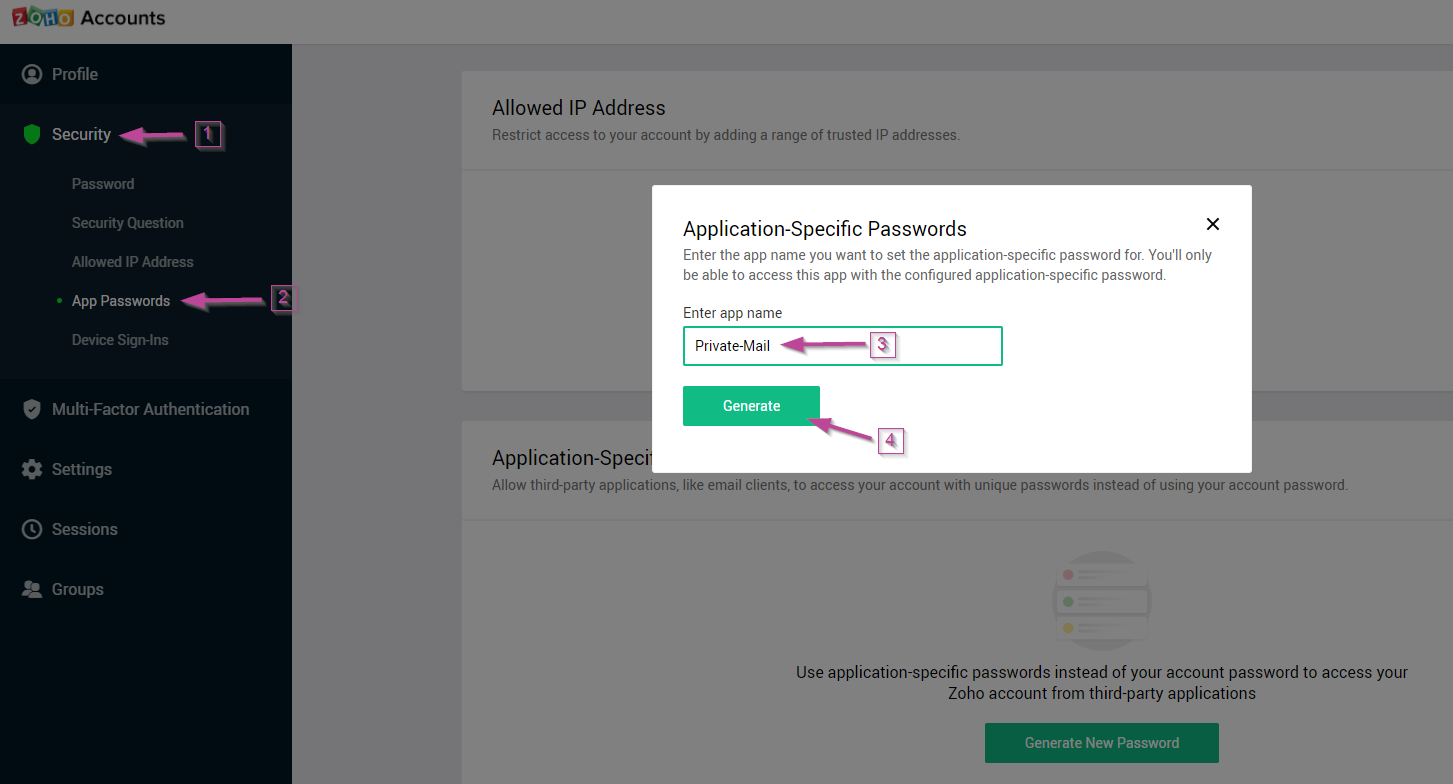Click the Multi-Factor Authentication shield icon
The height and width of the screenshot is (784, 1453).
[32, 409]
